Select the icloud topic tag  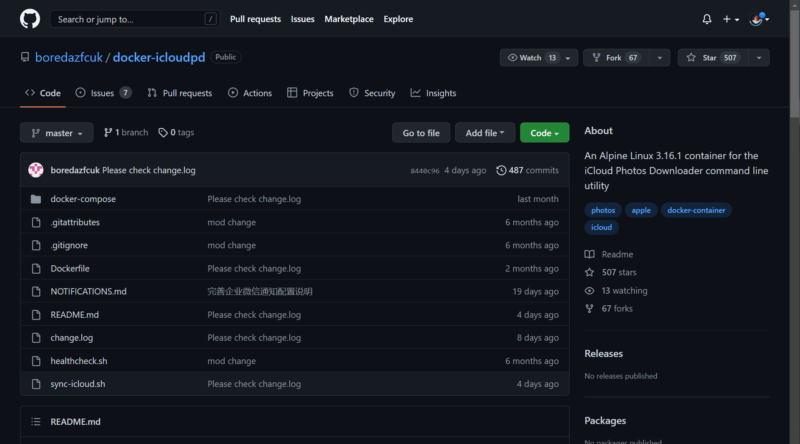pos(601,228)
